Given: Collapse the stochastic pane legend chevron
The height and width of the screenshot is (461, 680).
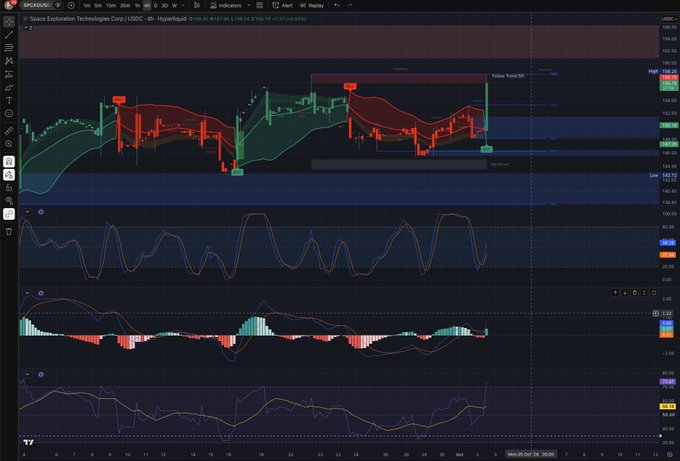Looking at the screenshot, I should (x=27, y=212).
